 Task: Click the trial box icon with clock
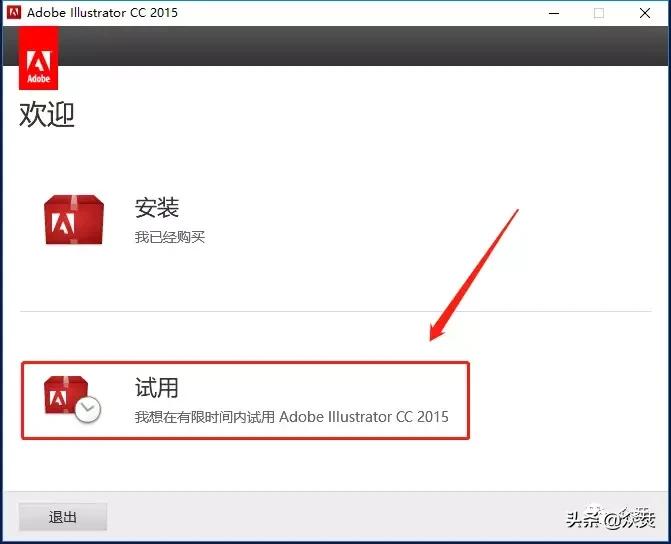coord(72,400)
